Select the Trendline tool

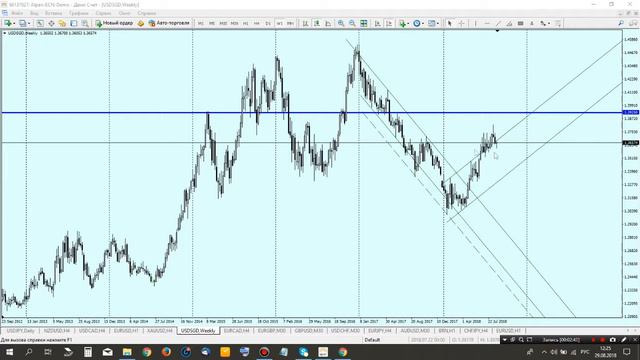pyautogui.click(x=498, y=23)
